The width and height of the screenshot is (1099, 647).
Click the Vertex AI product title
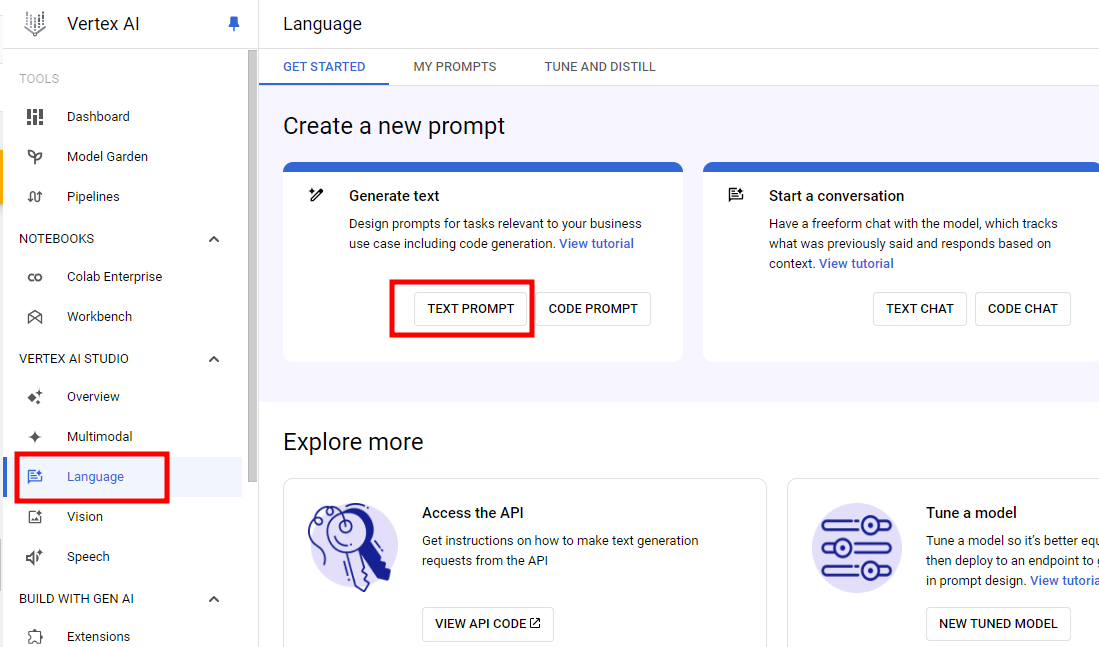(x=103, y=24)
